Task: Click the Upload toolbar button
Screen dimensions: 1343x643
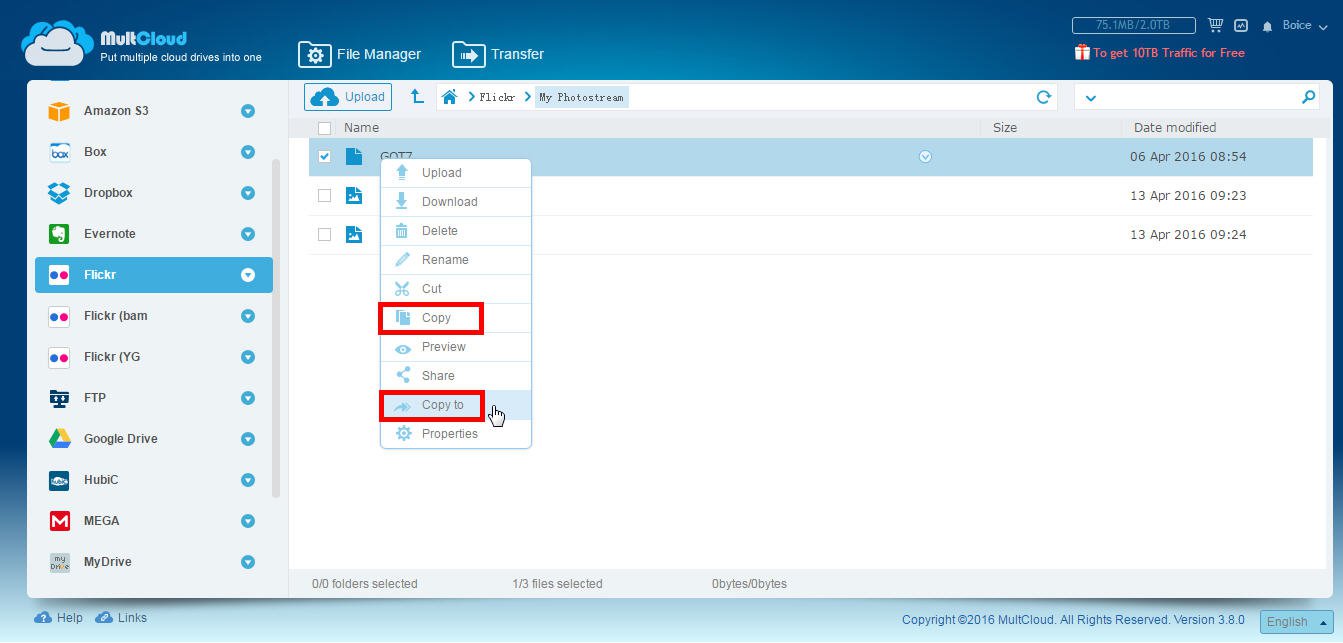Action: [x=348, y=97]
